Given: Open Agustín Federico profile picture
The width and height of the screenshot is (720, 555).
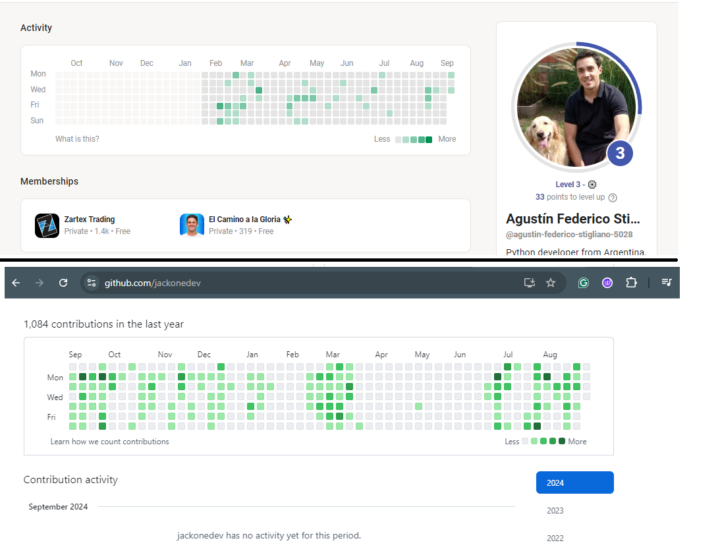Looking at the screenshot, I should tap(576, 107).
